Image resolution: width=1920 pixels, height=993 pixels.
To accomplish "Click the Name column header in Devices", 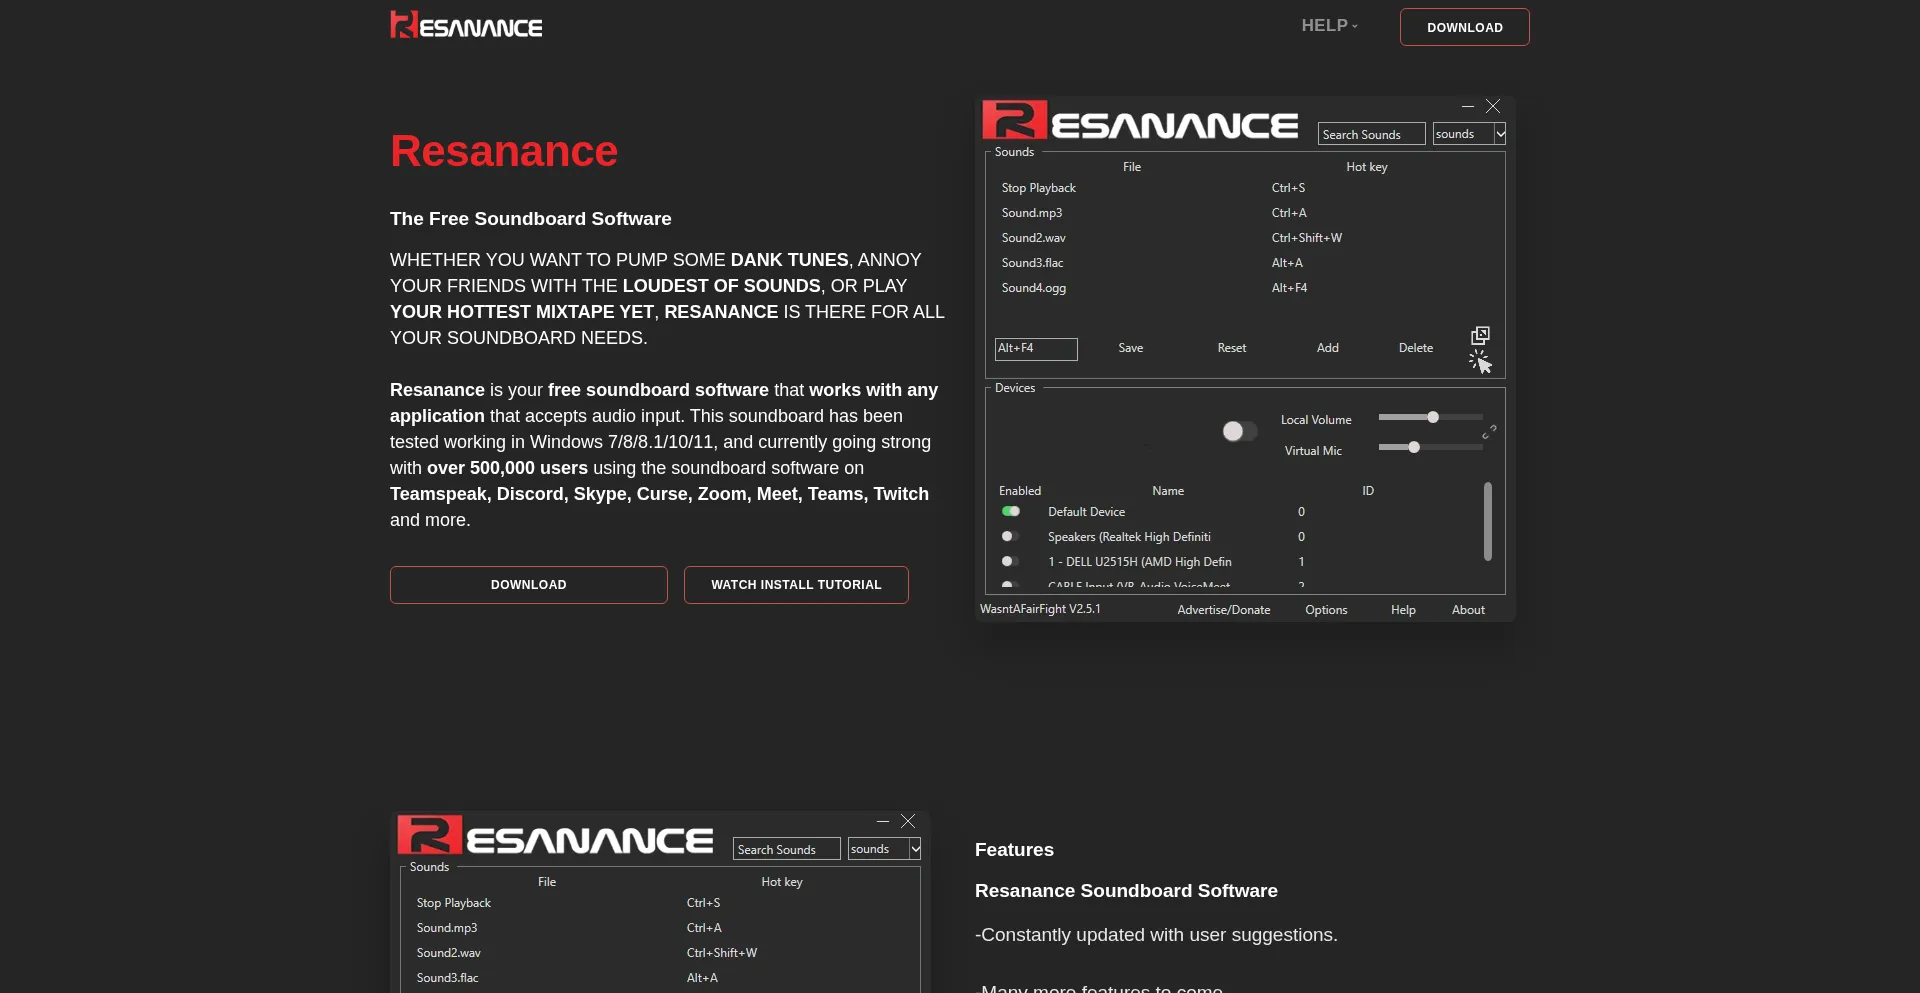I will tap(1167, 491).
